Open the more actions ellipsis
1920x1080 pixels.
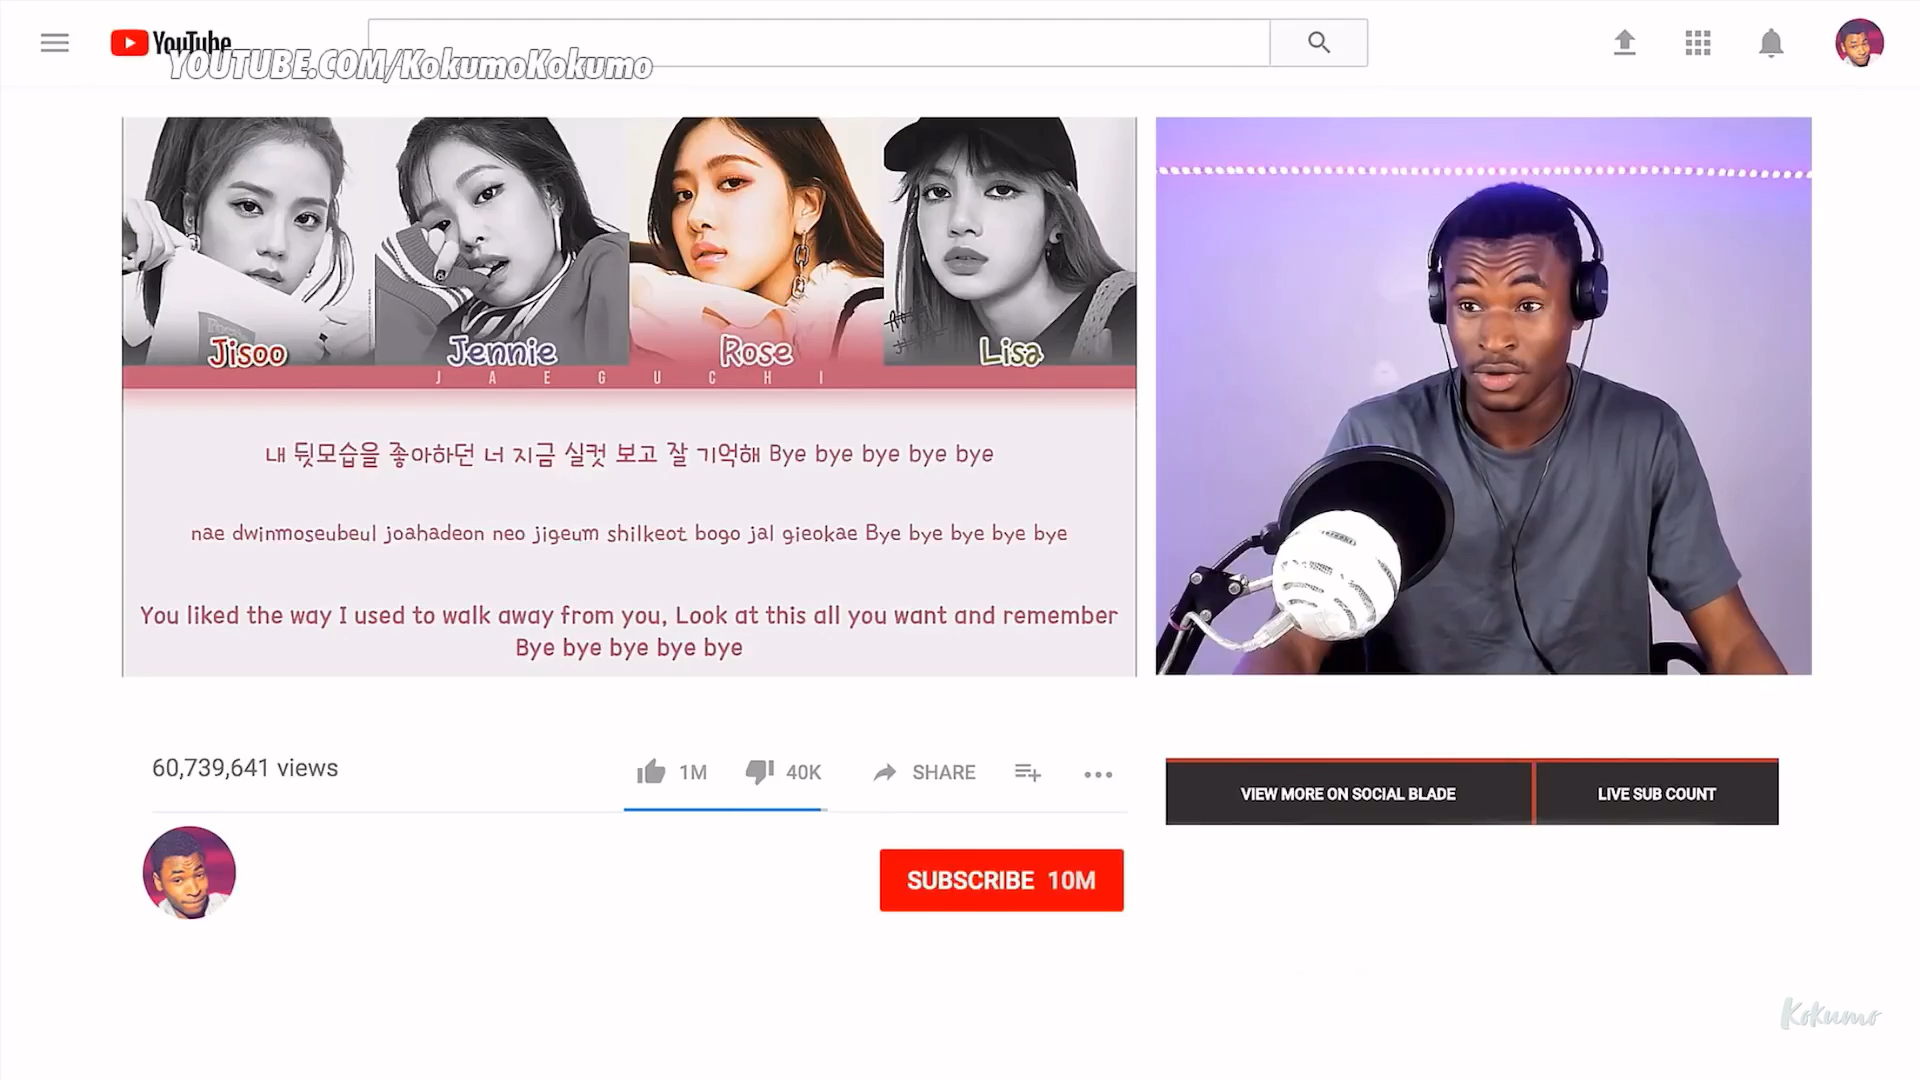[1098, 774]
